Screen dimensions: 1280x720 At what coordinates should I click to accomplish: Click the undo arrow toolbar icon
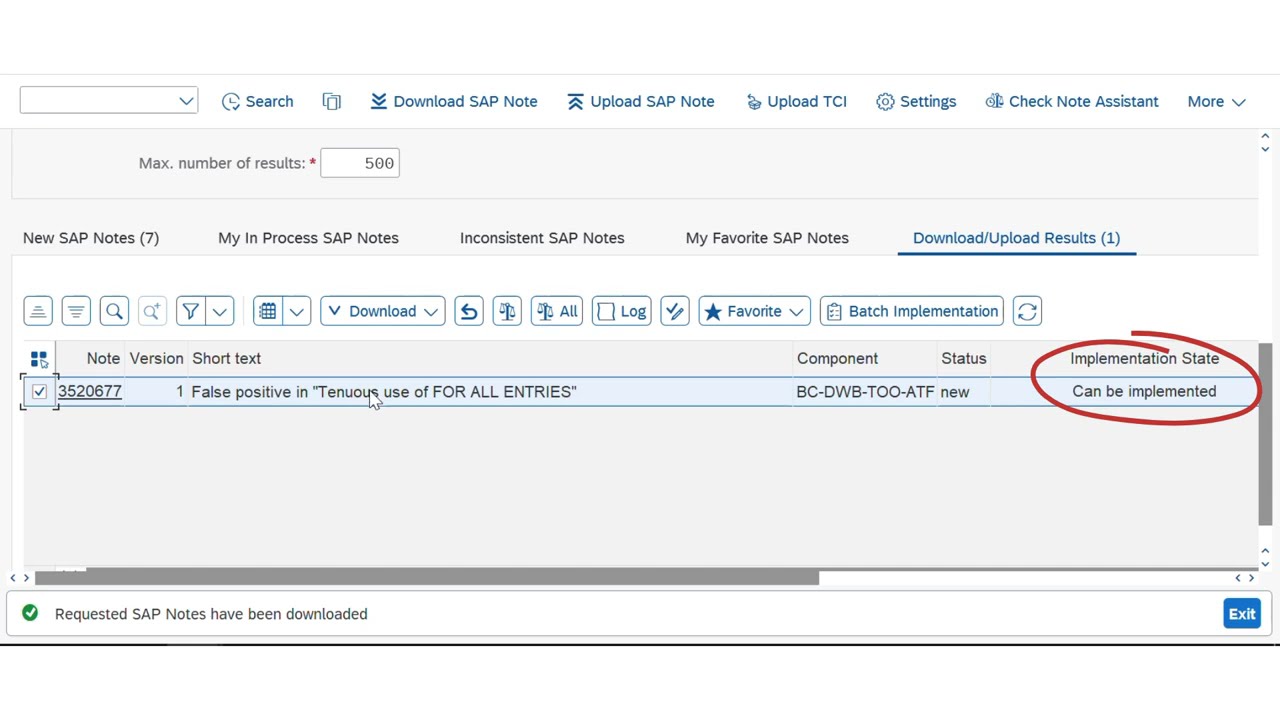[x=469, y=311]
